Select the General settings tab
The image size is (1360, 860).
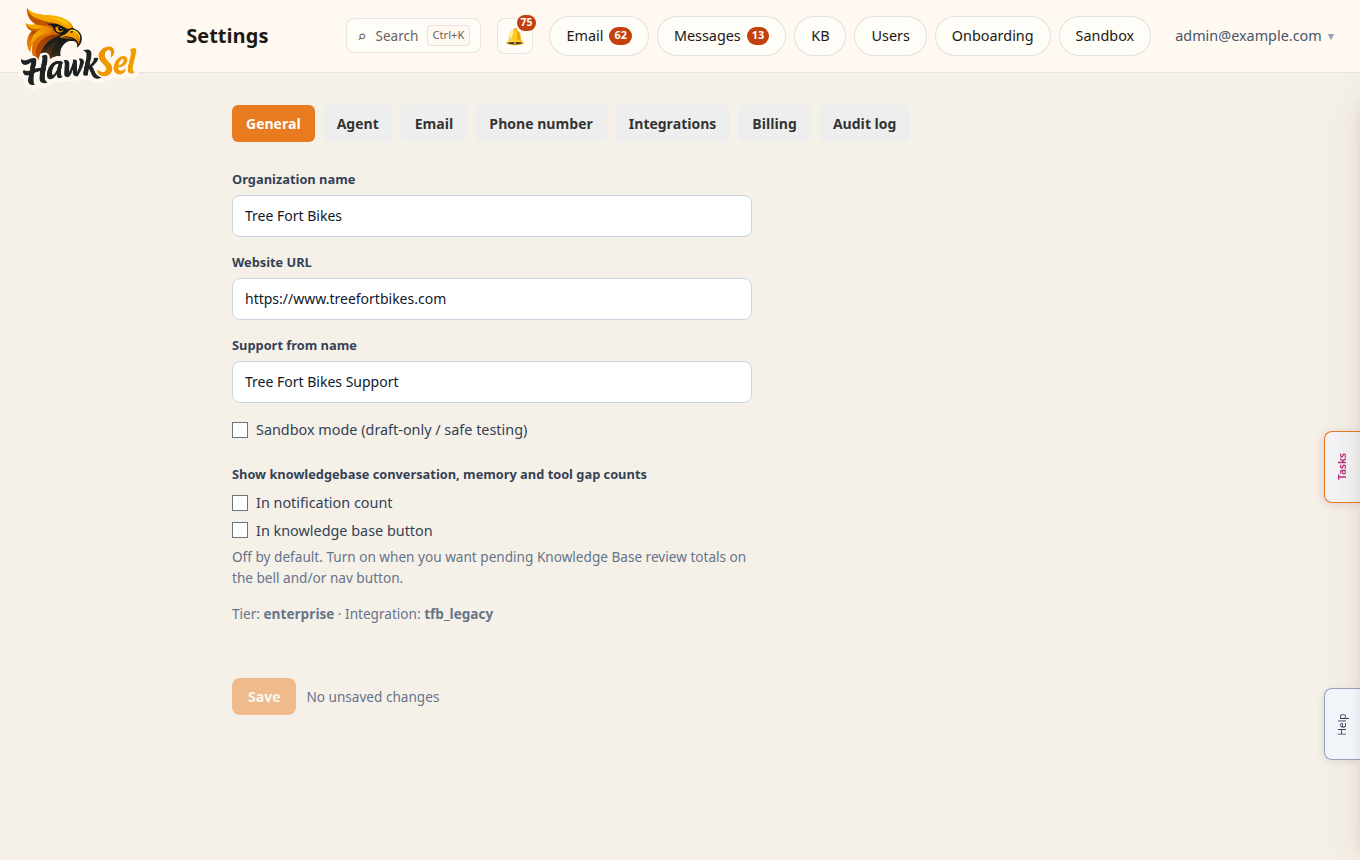tap(273, 124)
